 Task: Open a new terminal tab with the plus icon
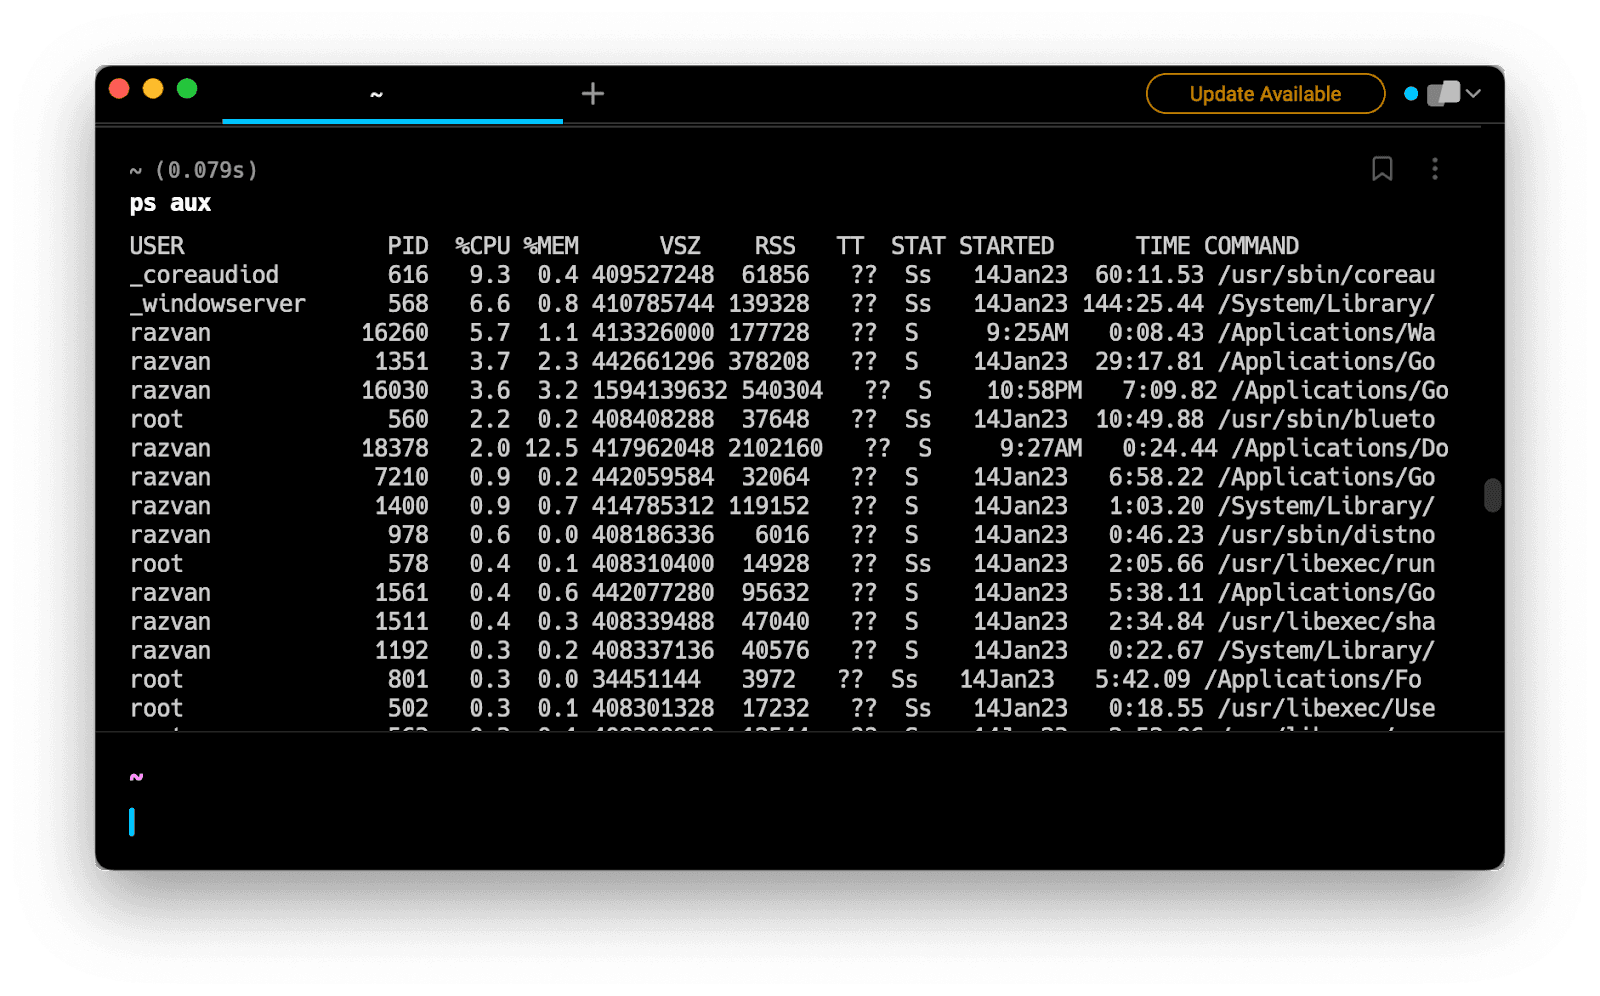pos(592,93)
